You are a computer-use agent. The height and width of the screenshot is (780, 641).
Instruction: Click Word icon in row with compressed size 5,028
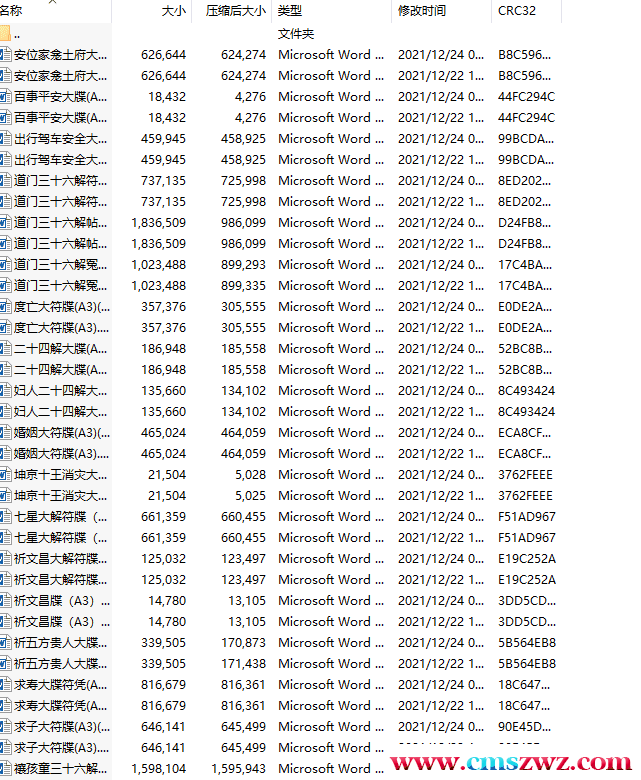pyautogui.click(x=5, y=475)
